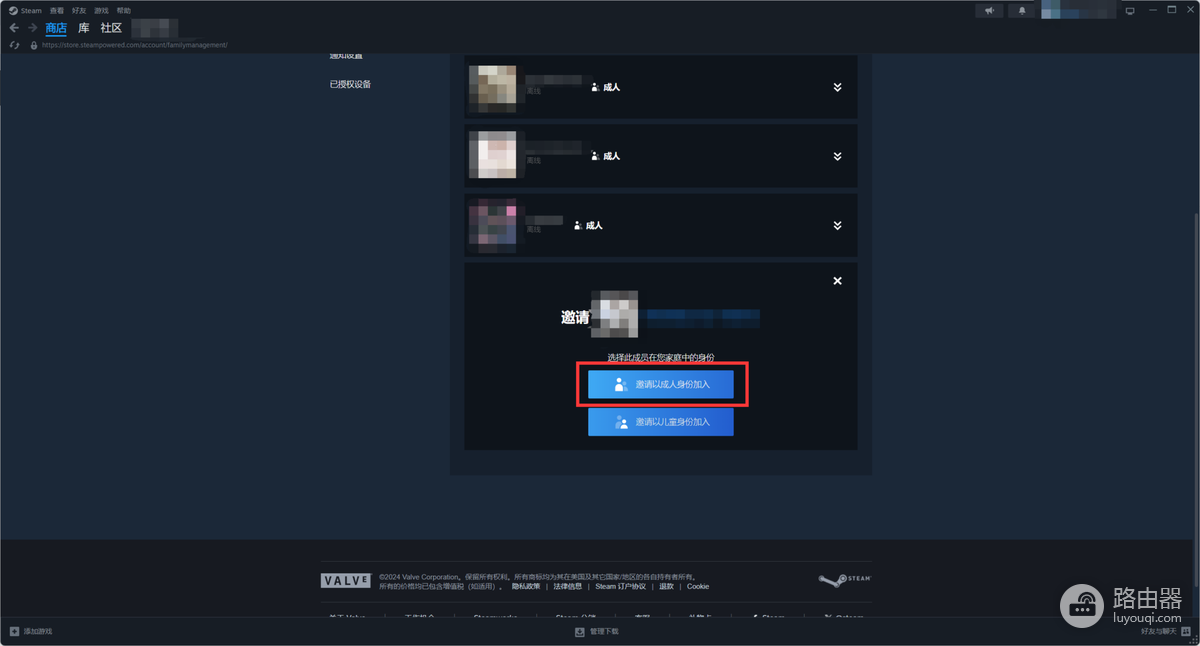This screenshot has width=1200, height=646.
Task: Open the 隐私政策 footer link
Action: click(526, 586)
